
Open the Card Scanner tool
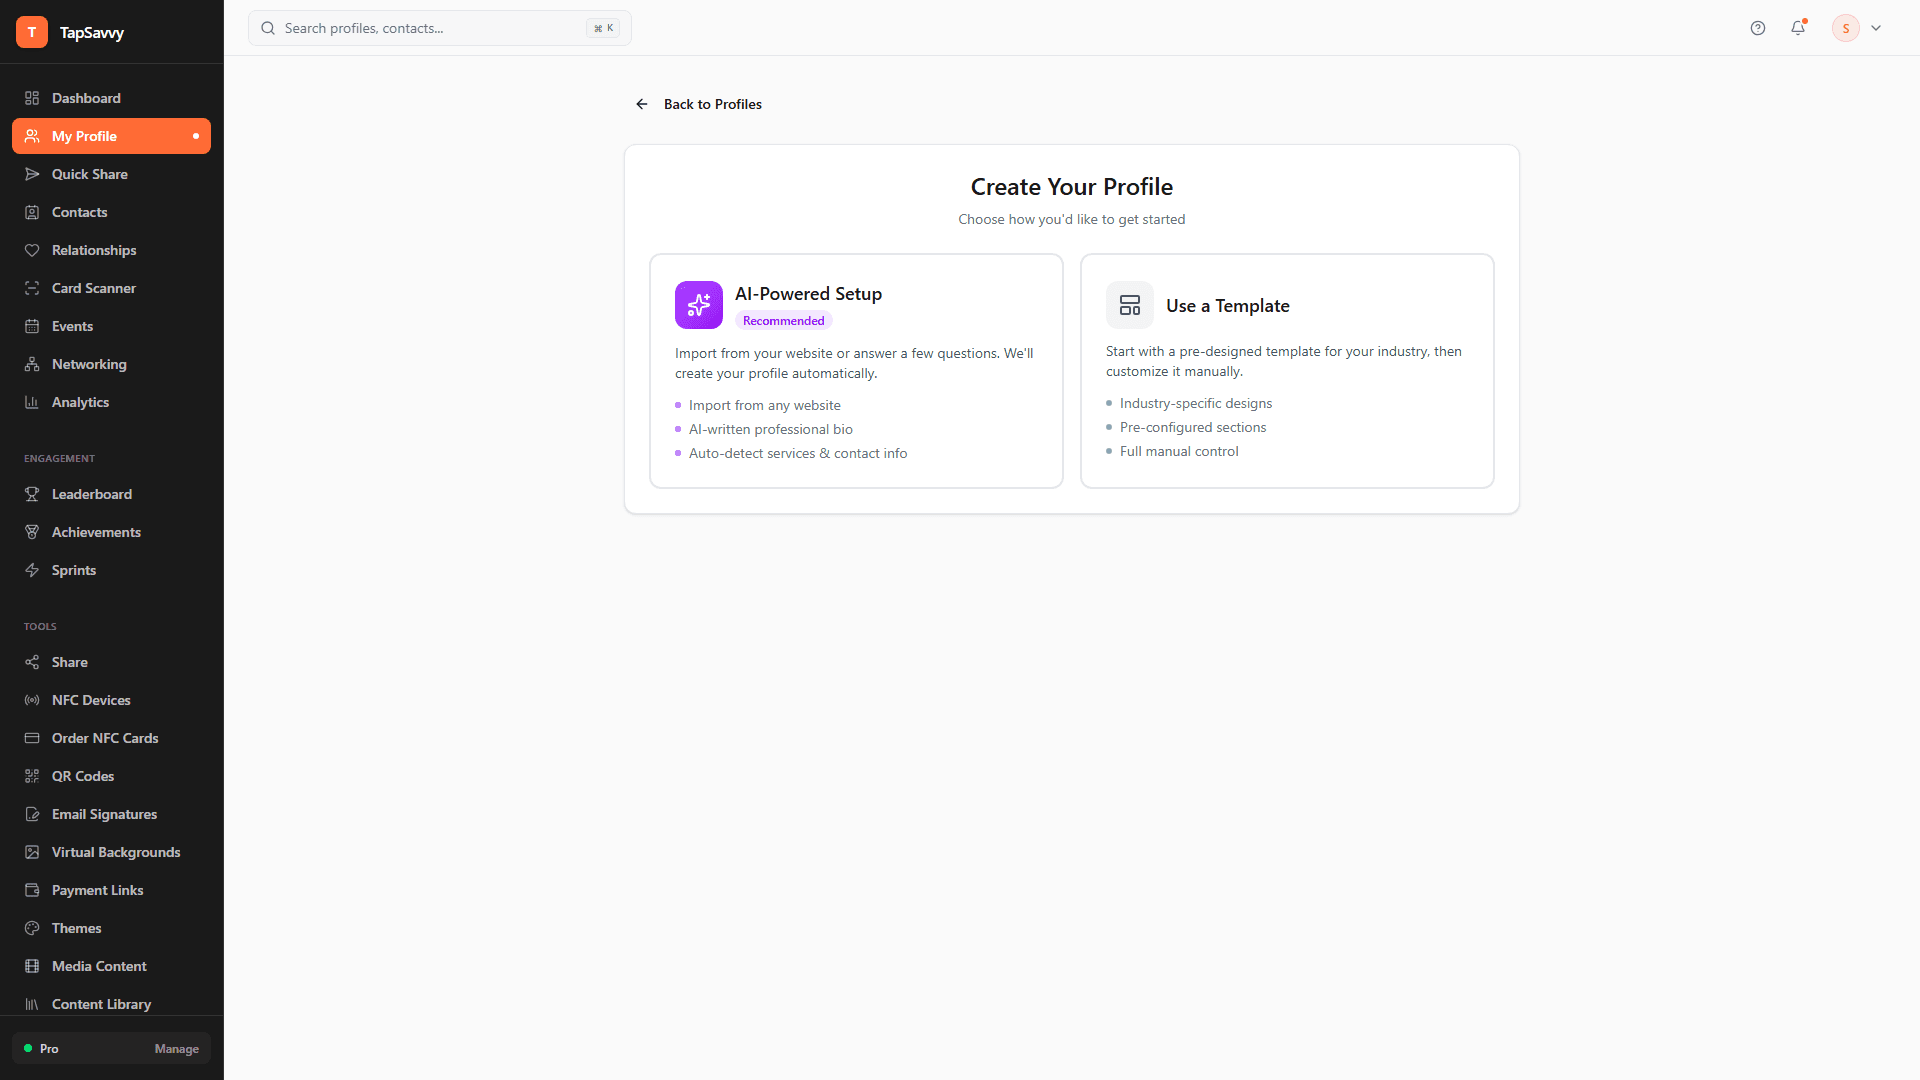pyautogui.click(x=94, y=288)
